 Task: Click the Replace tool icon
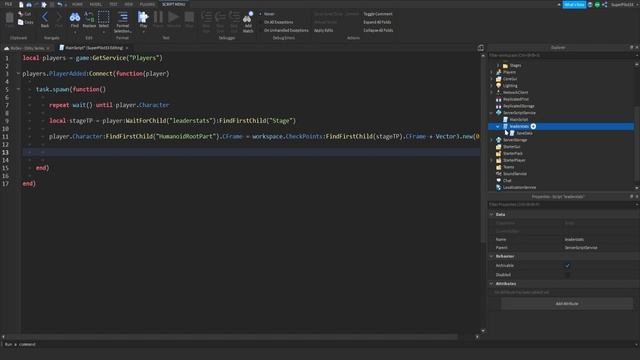(x=89, y=17)
